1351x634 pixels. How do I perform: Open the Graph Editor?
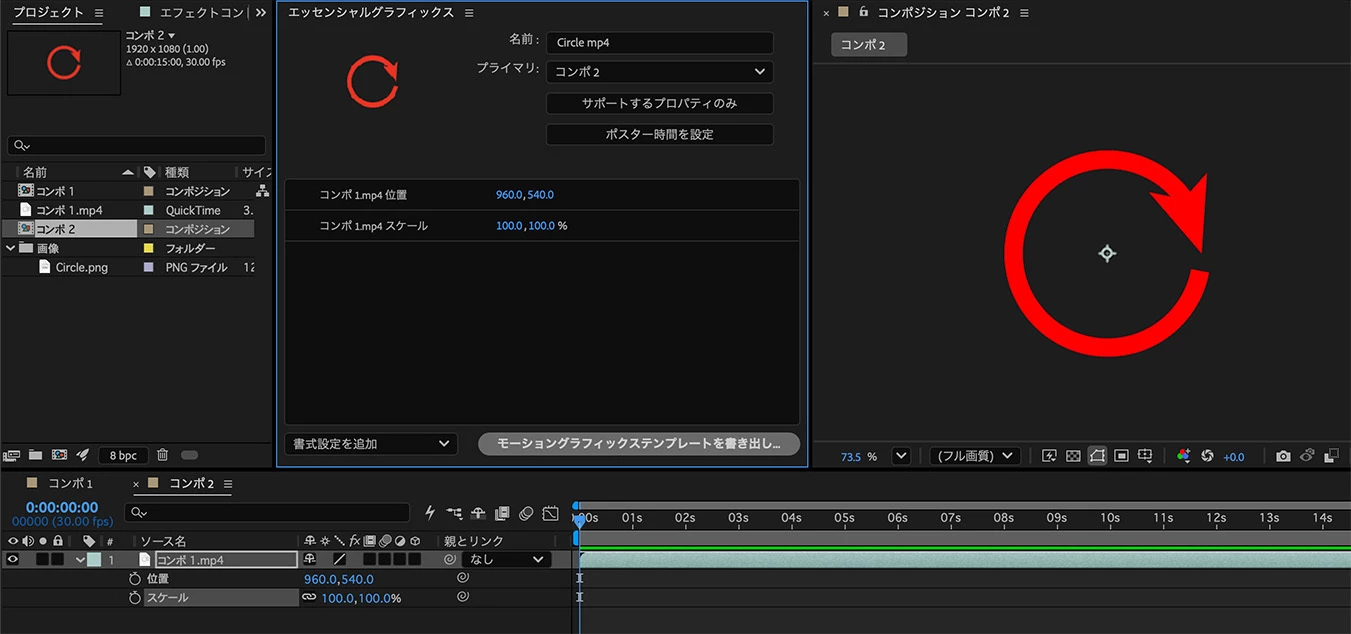[x=550, y=513]
